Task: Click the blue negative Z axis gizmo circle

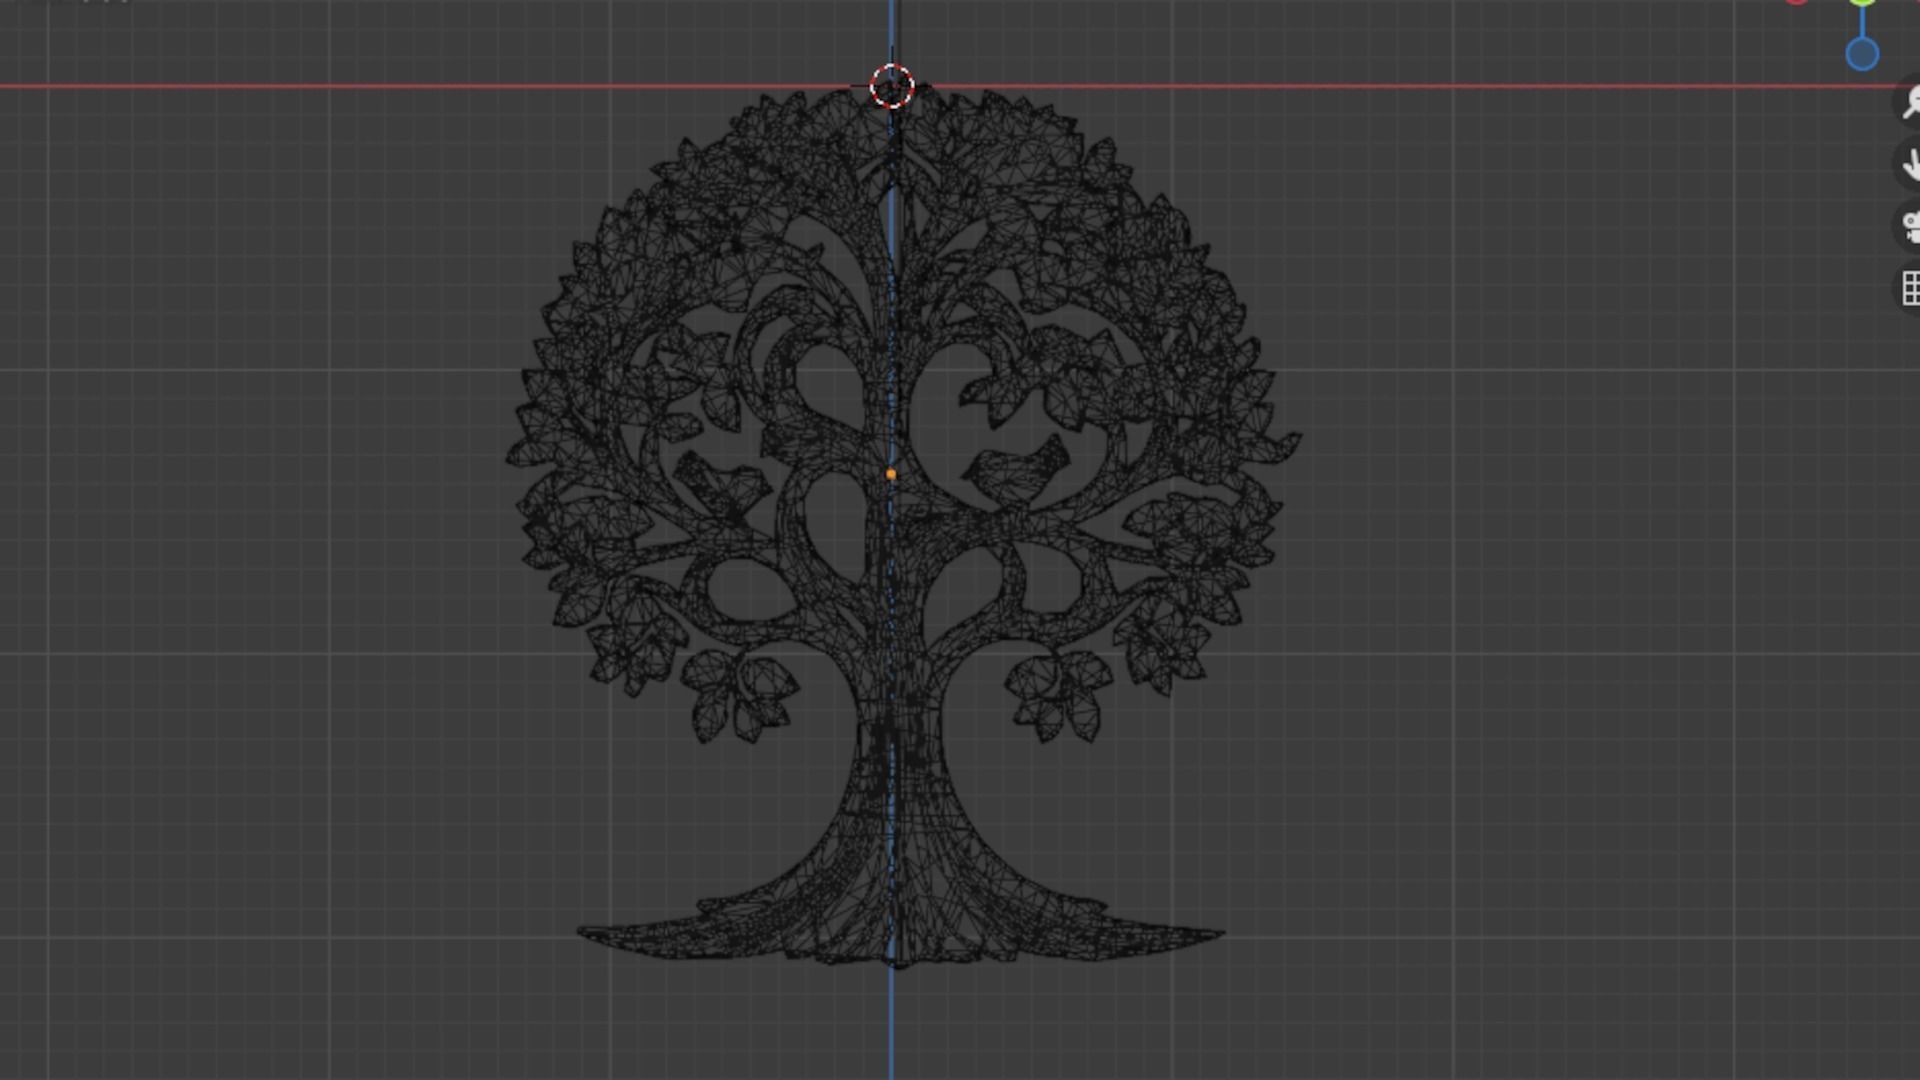Action: tap(1862, 54)
